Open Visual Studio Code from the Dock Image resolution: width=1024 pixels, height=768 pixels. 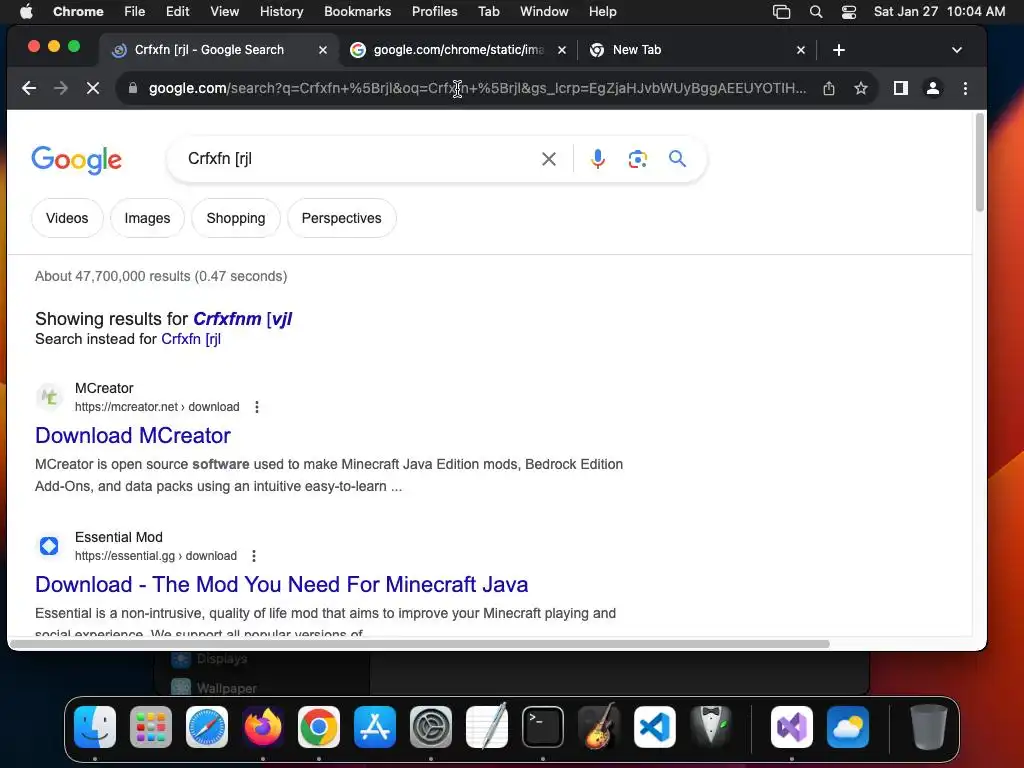pos(655,727)
